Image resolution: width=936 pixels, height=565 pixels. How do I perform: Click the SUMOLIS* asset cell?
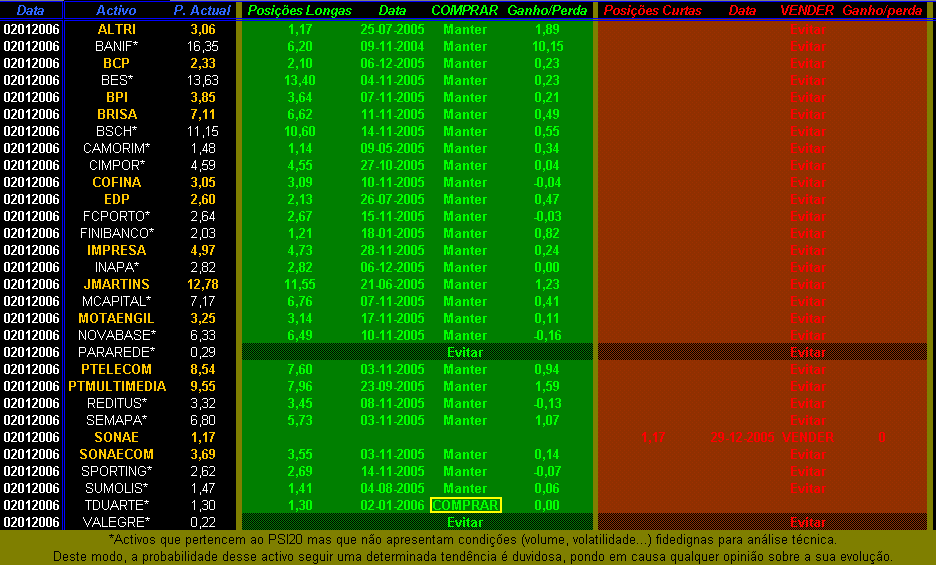click(116, 489)
